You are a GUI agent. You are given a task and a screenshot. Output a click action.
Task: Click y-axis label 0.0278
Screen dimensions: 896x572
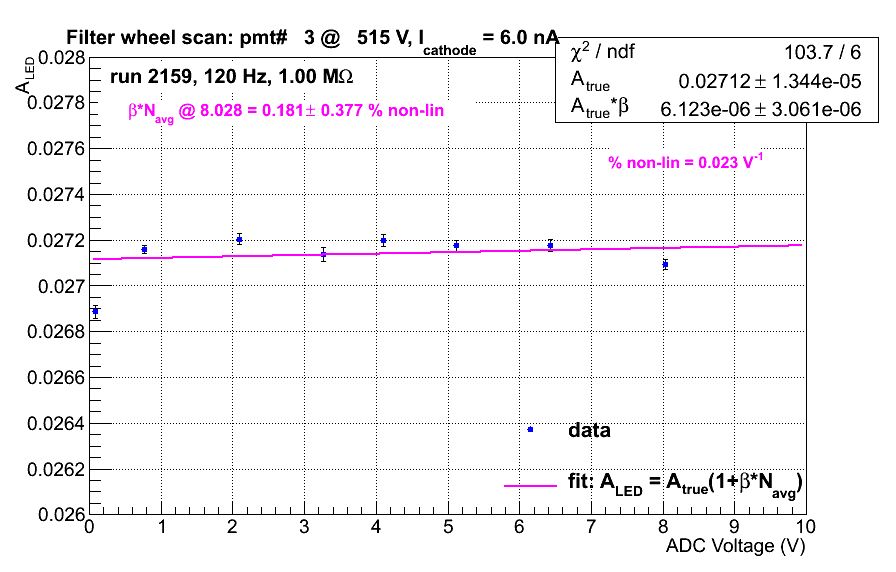coord(56,102)
